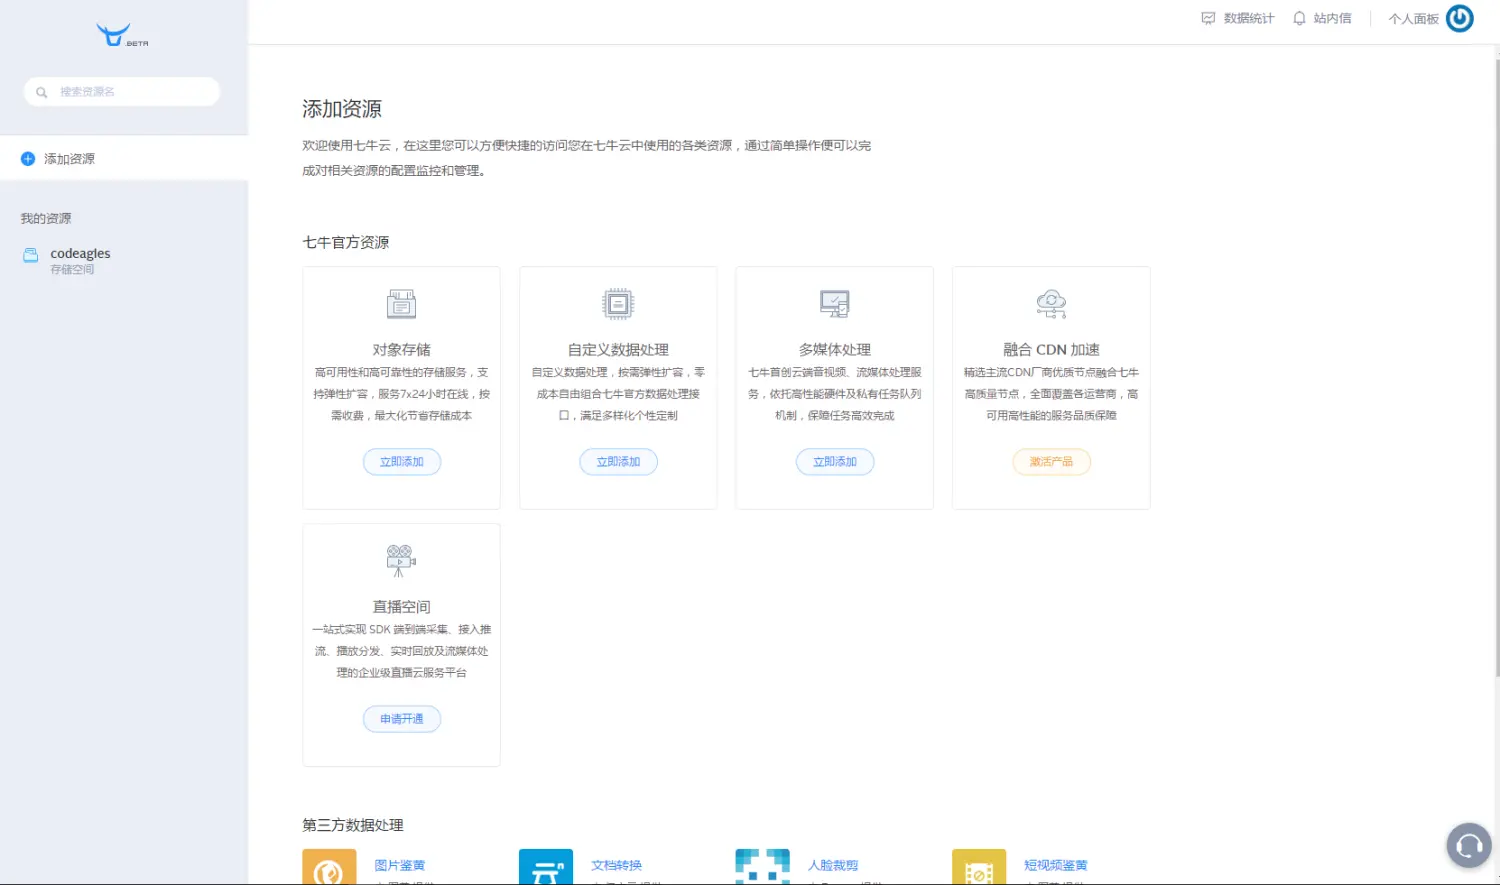Click the blue user avatar icon
The width and height of the screenshot is (1500, 885).
pos(1460,18)
